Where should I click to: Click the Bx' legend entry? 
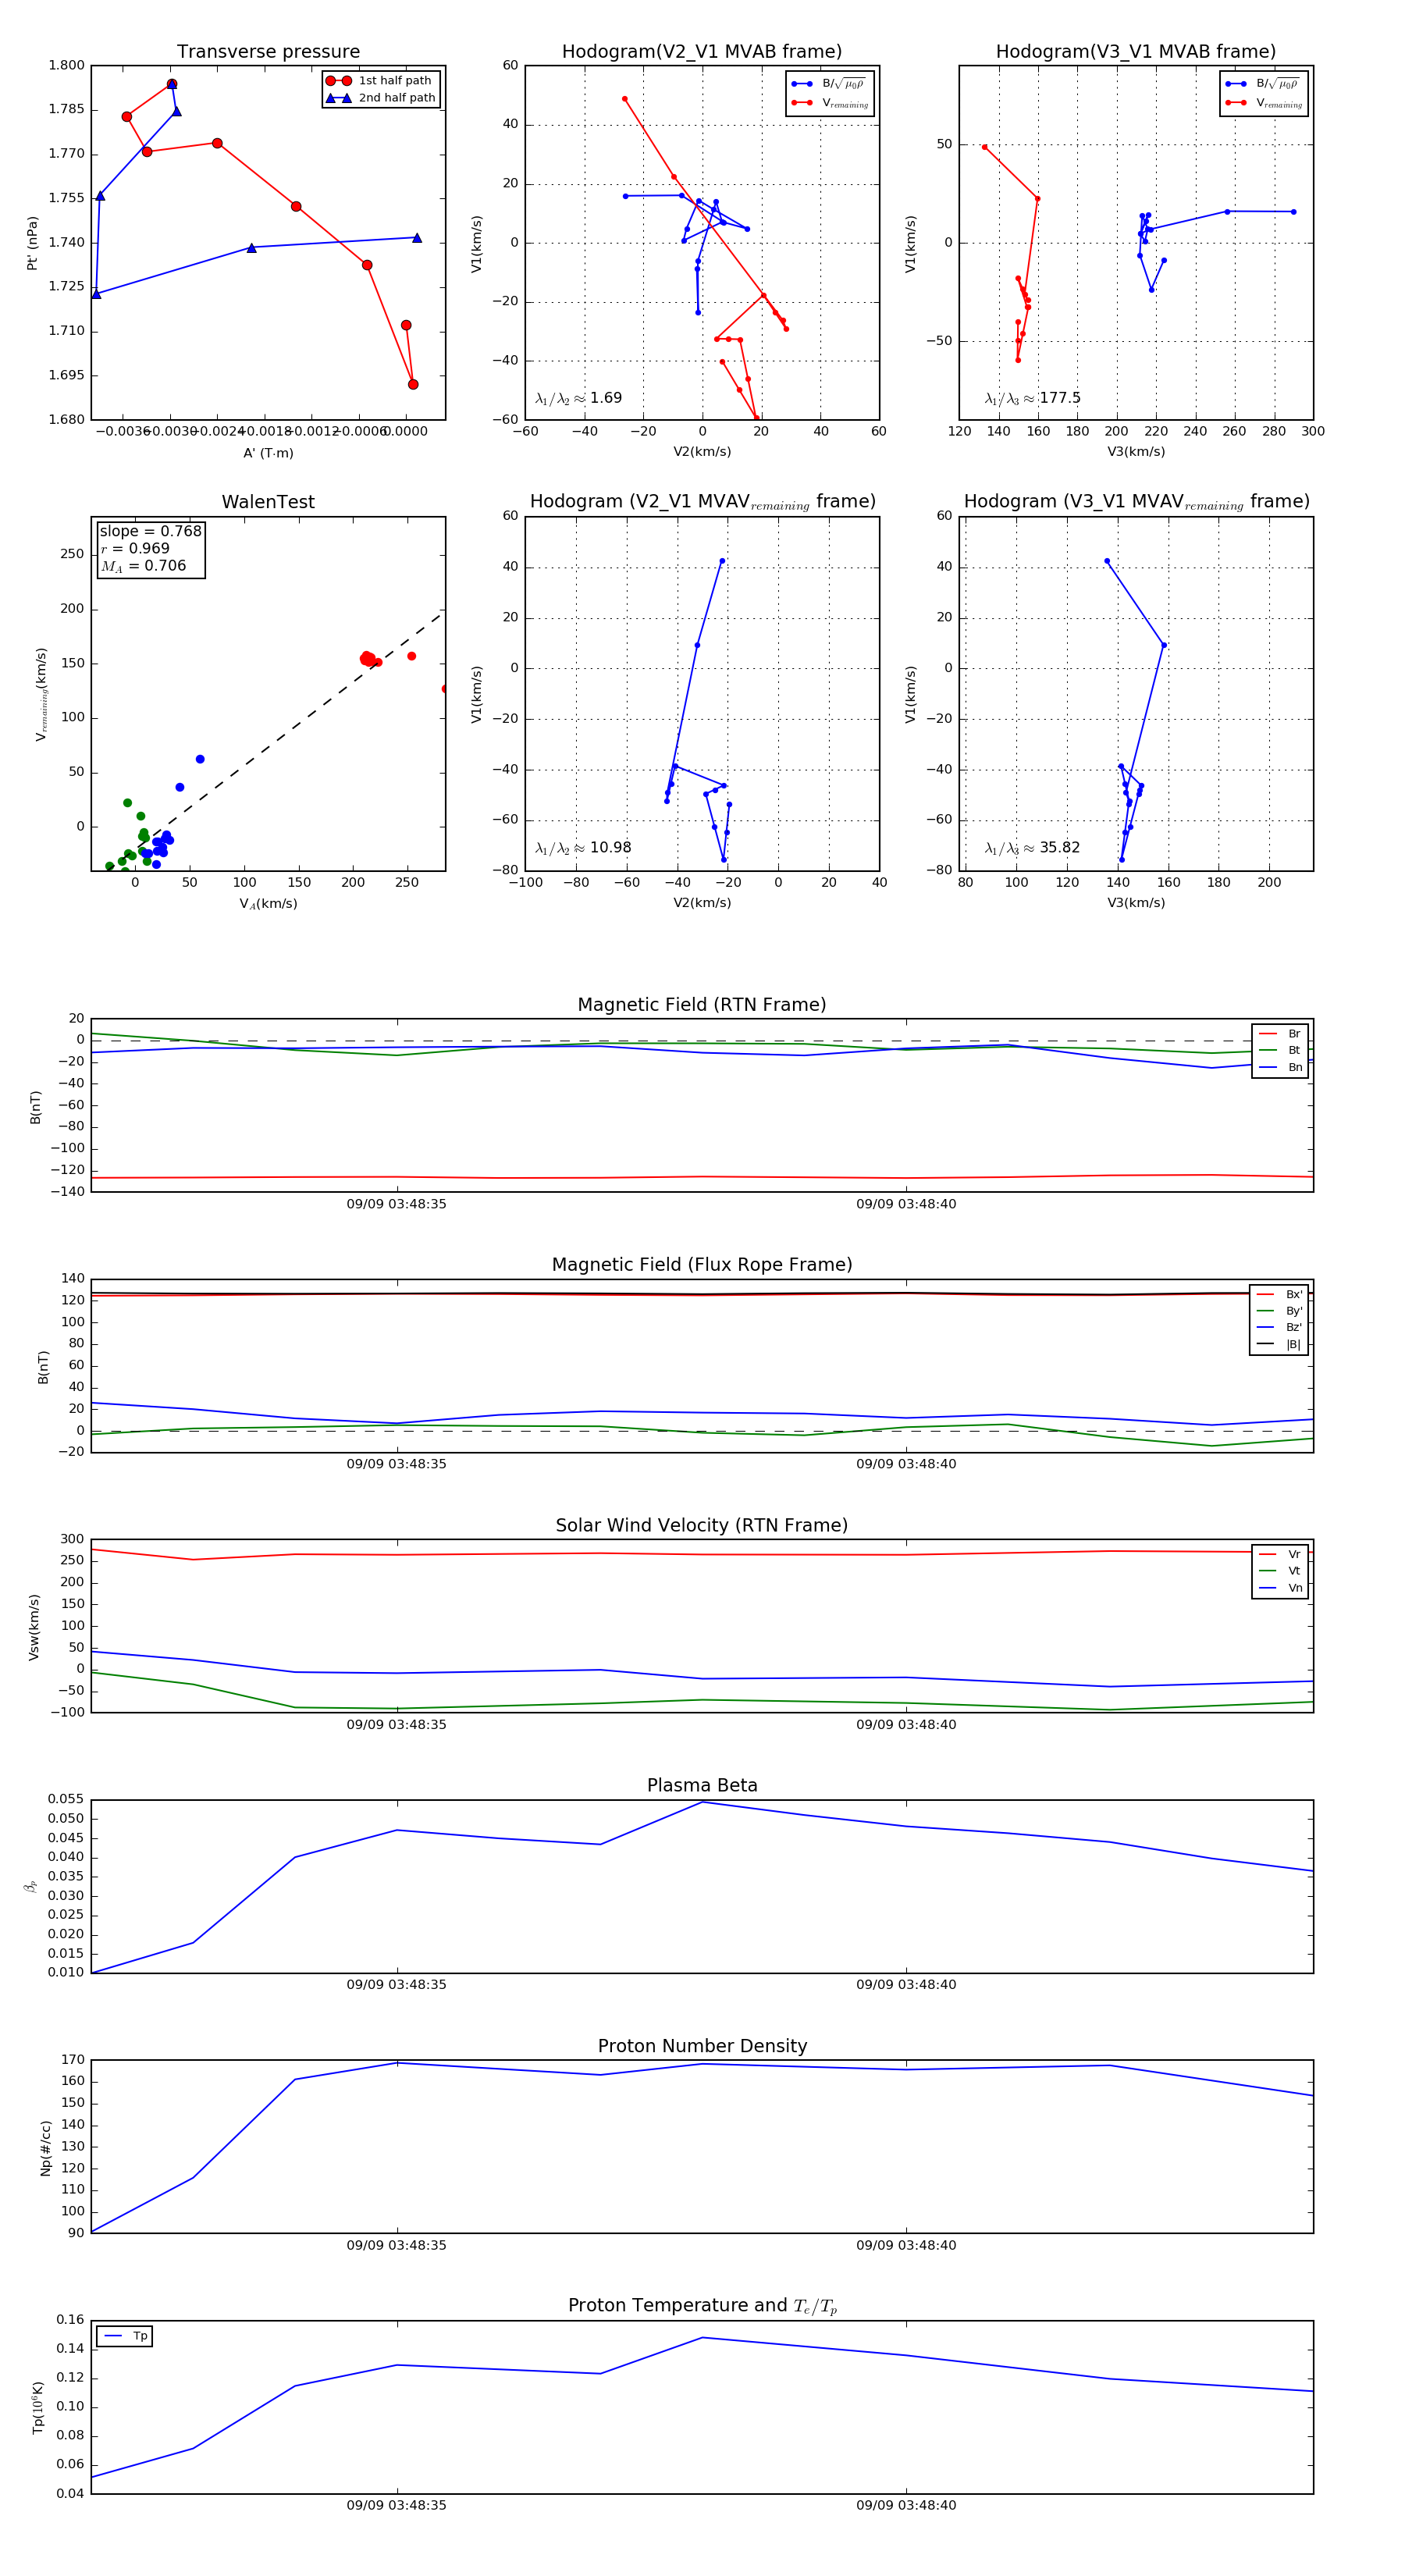click(x=1279, y=1295)
